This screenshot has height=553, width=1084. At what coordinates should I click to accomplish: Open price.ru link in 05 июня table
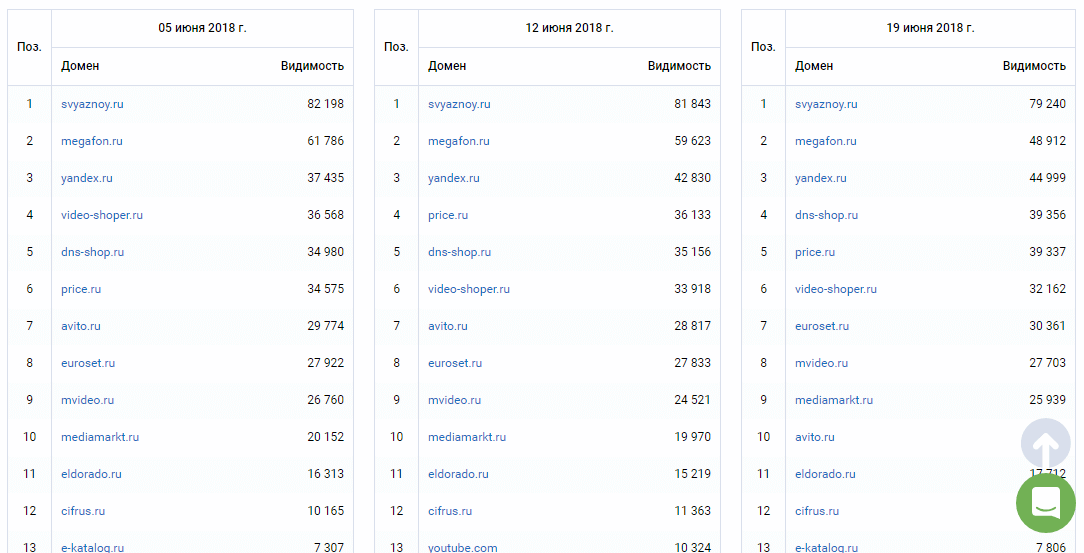coord(81,289)
